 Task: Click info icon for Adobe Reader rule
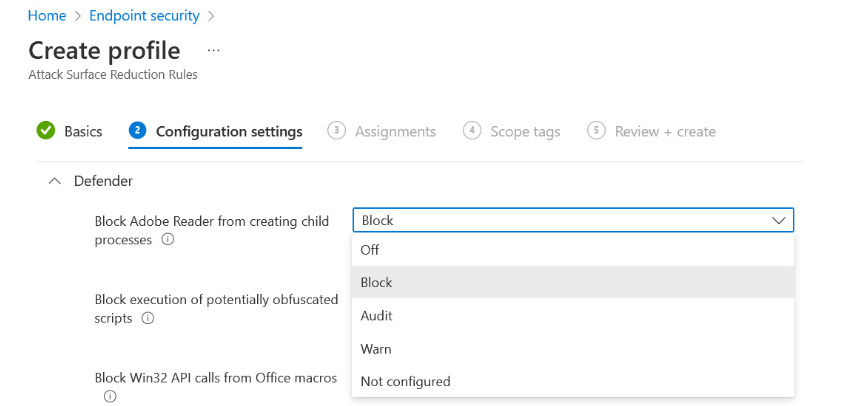click(x=168, y=240)
